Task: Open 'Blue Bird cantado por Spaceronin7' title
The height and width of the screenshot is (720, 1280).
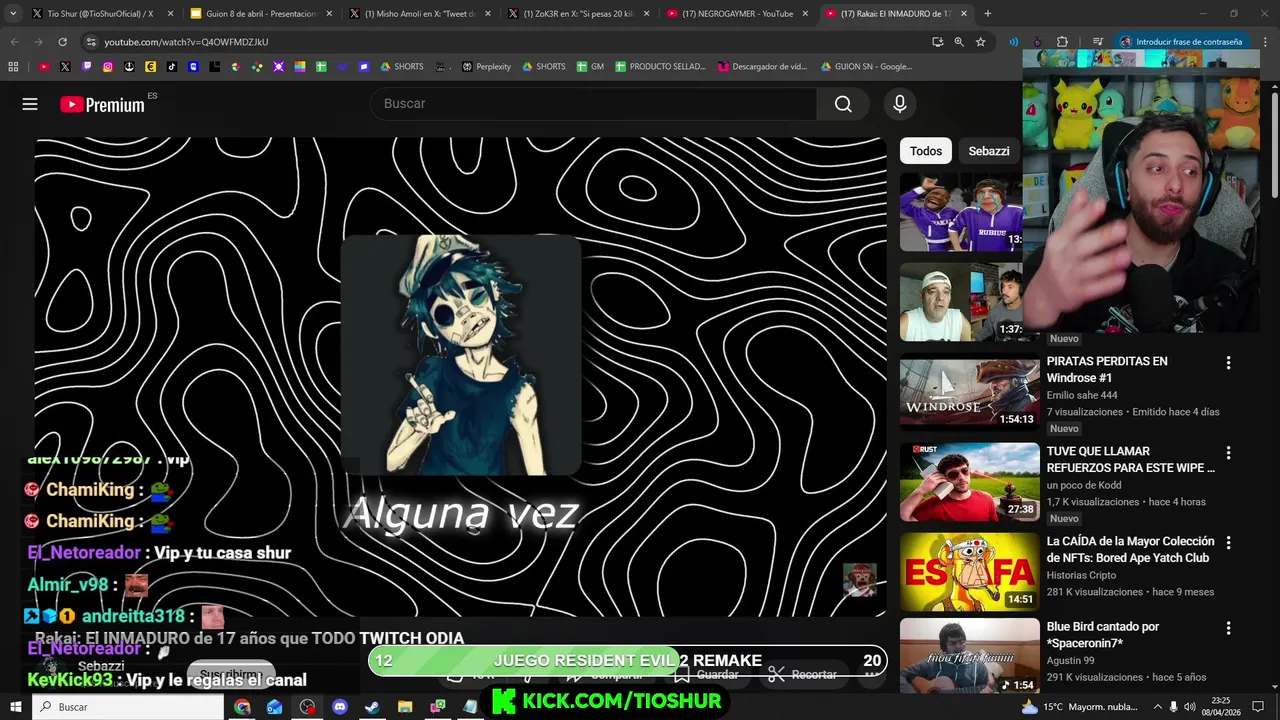Action: tap(1102, 635)
